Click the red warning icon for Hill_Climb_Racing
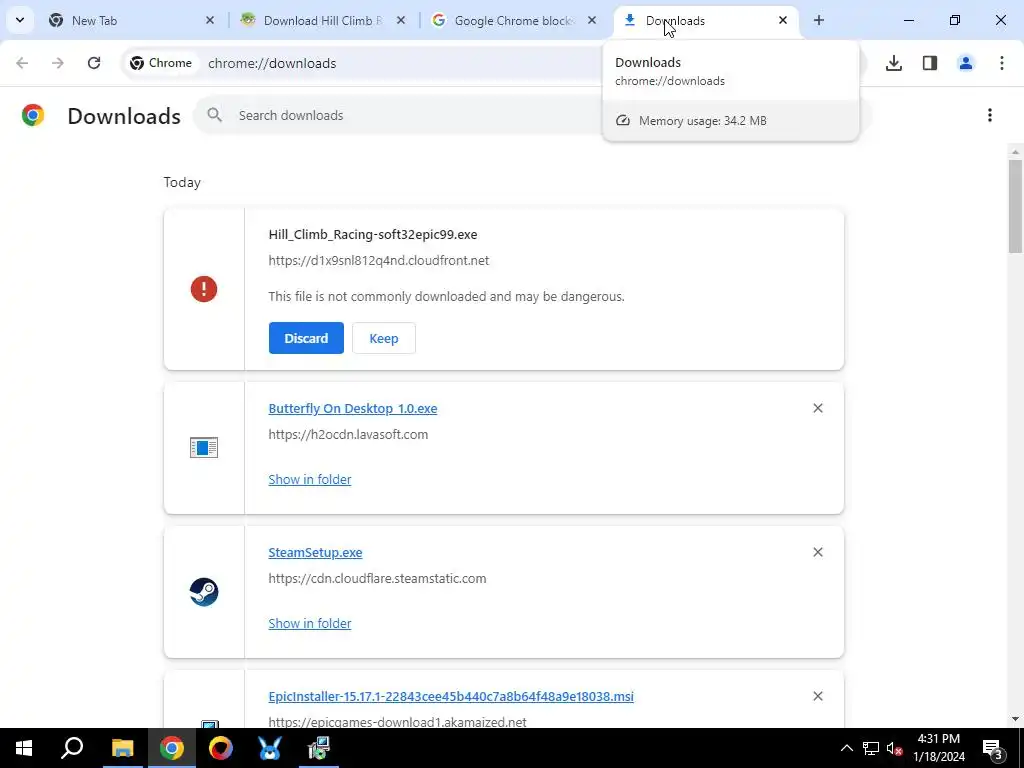Viewport: 1024px width, 768px height. click(x=204, y=289)
